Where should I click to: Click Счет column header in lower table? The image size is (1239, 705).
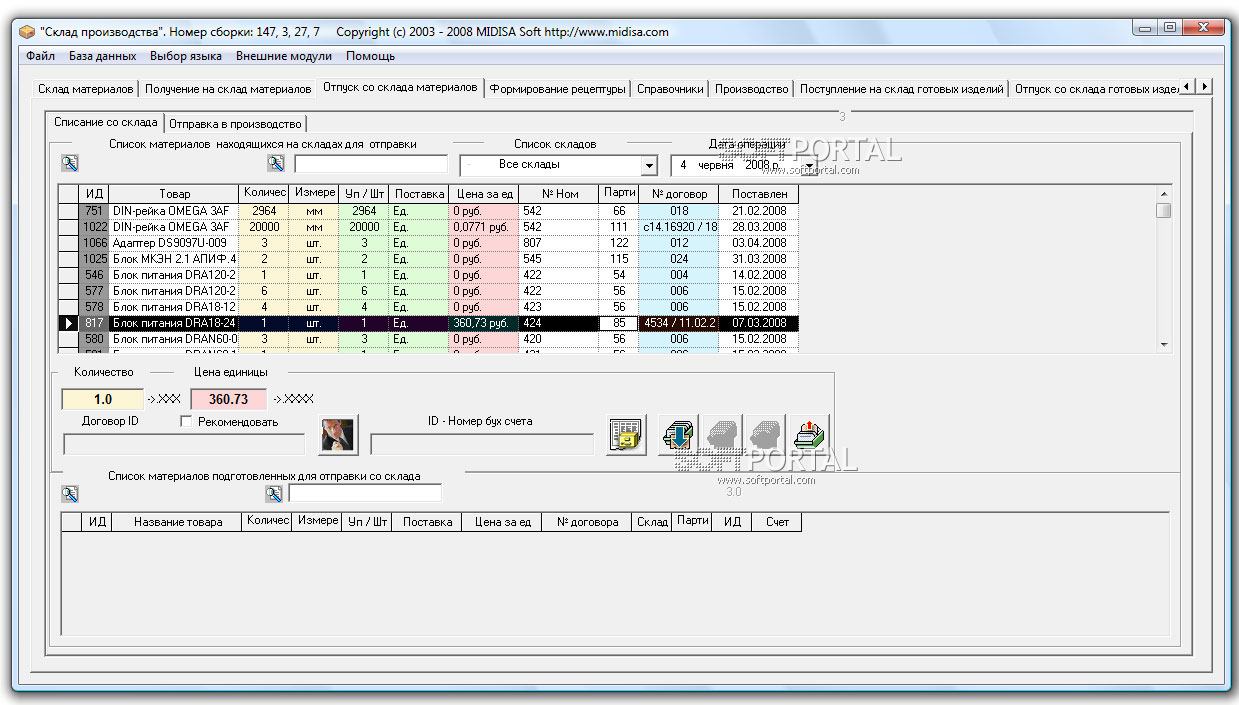777,522
